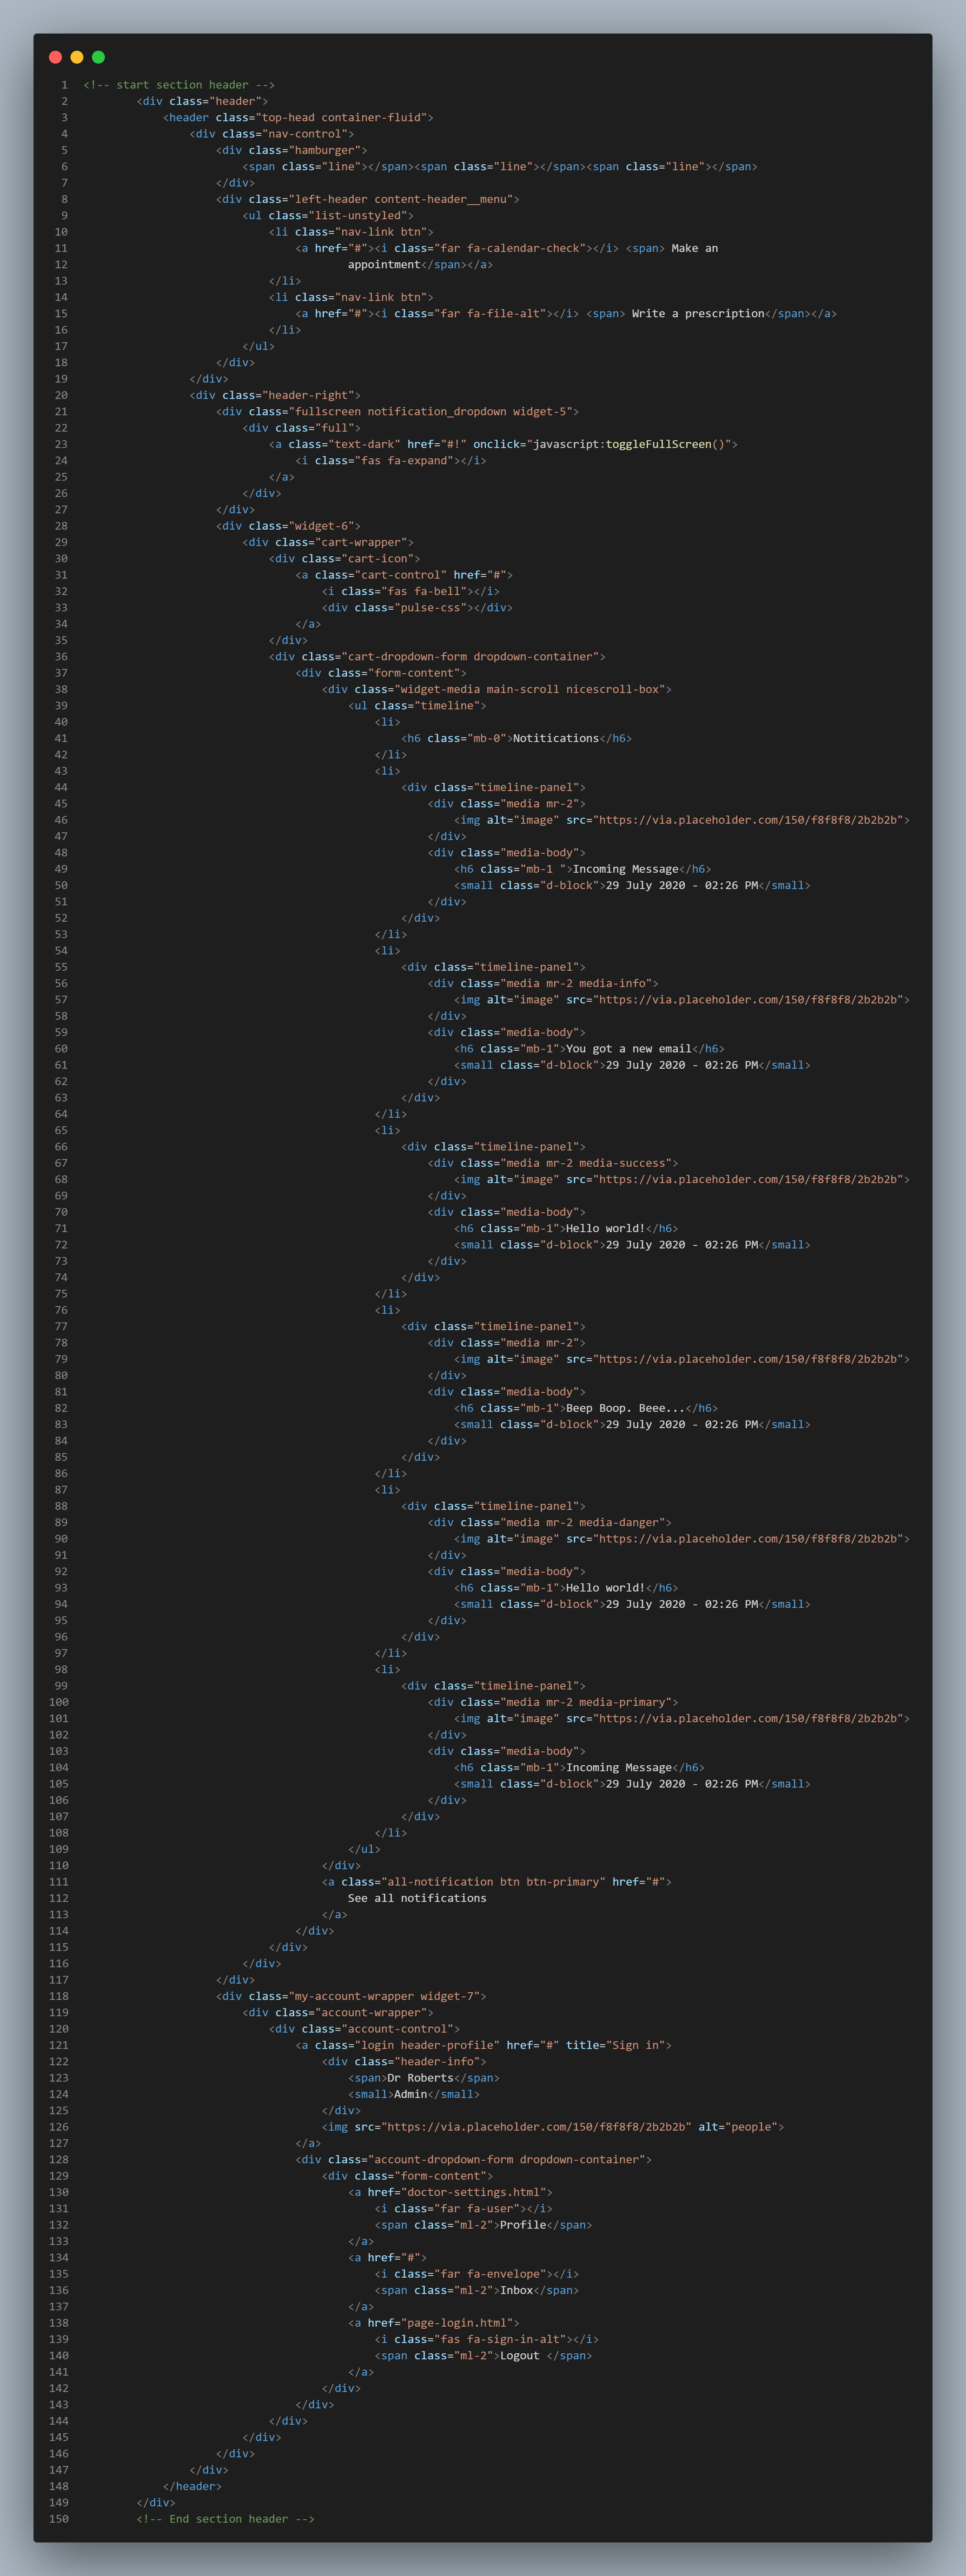The height and width of the screenshot is (2576, 966).
Task: Select the 'people' alt value
Action: 752,2127
